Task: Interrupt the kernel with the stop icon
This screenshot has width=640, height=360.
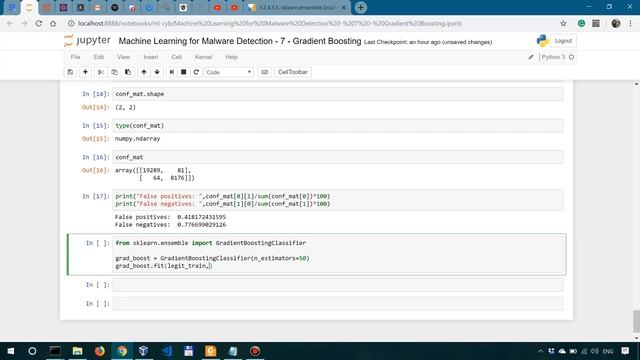Action: pos(184,72)
